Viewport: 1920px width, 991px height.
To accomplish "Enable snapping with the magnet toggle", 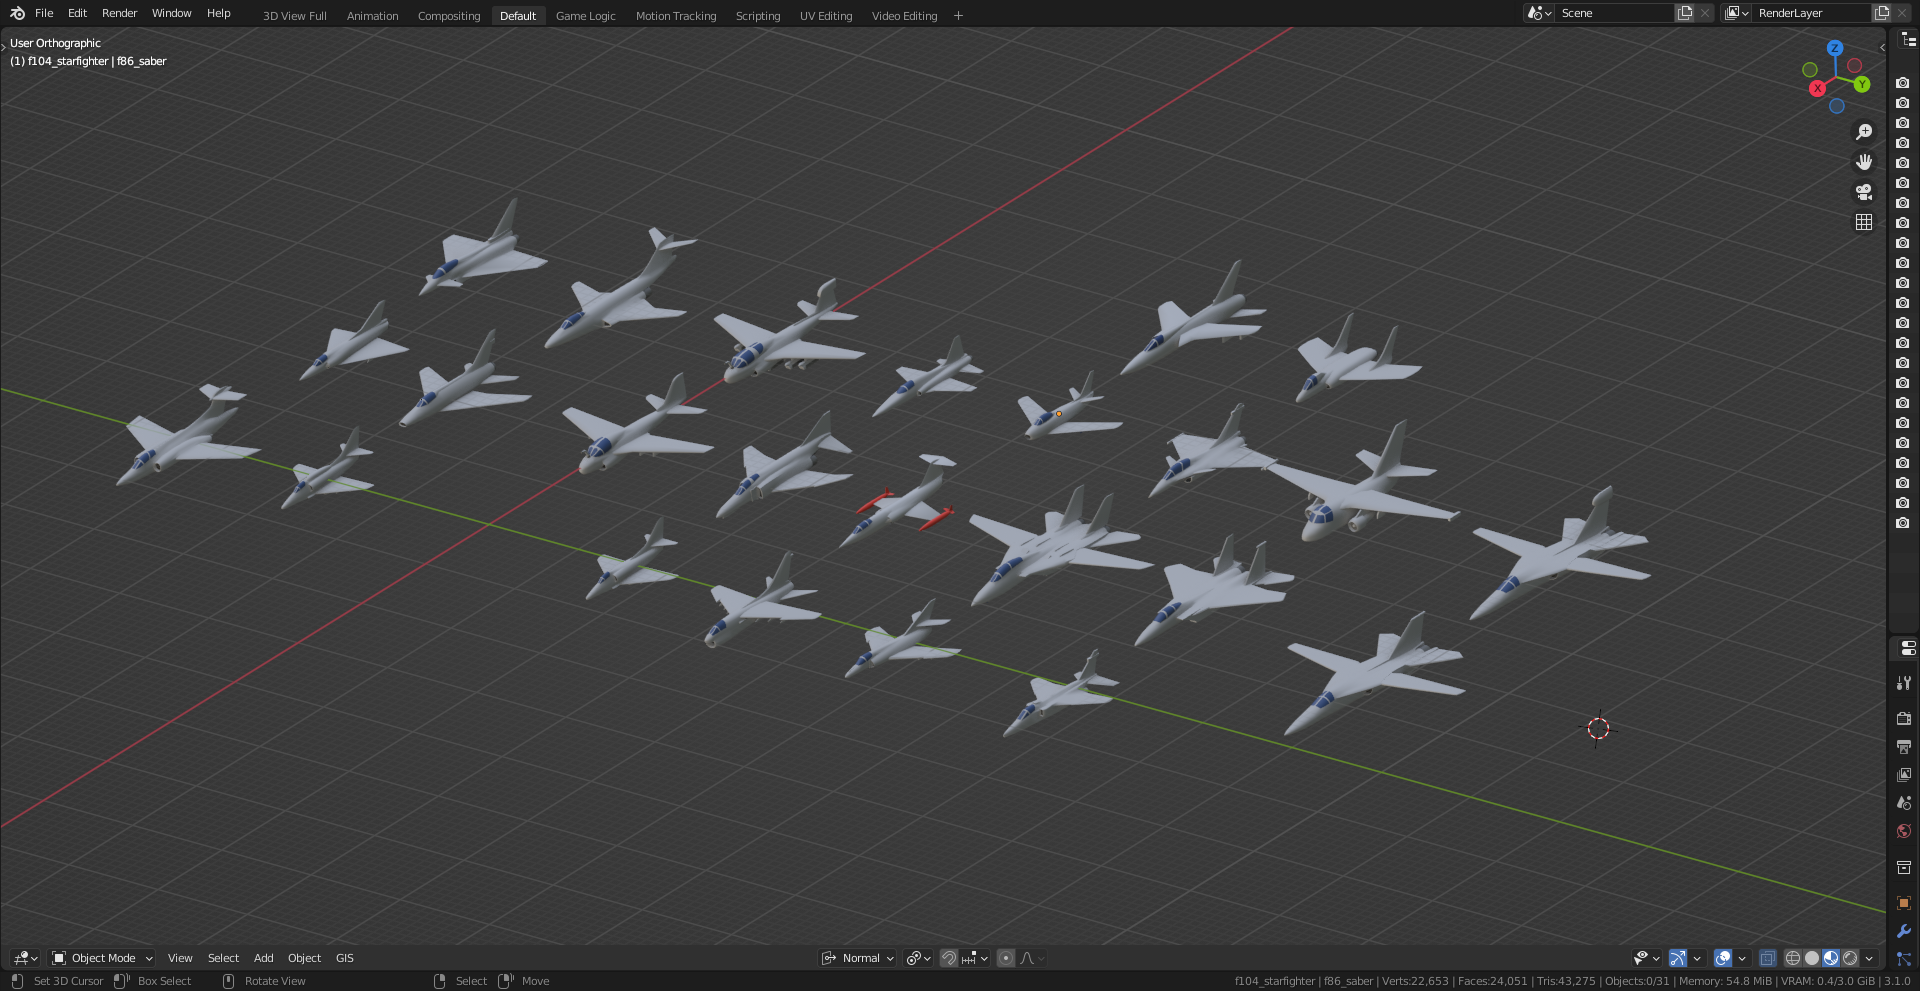I will (948, 958).
